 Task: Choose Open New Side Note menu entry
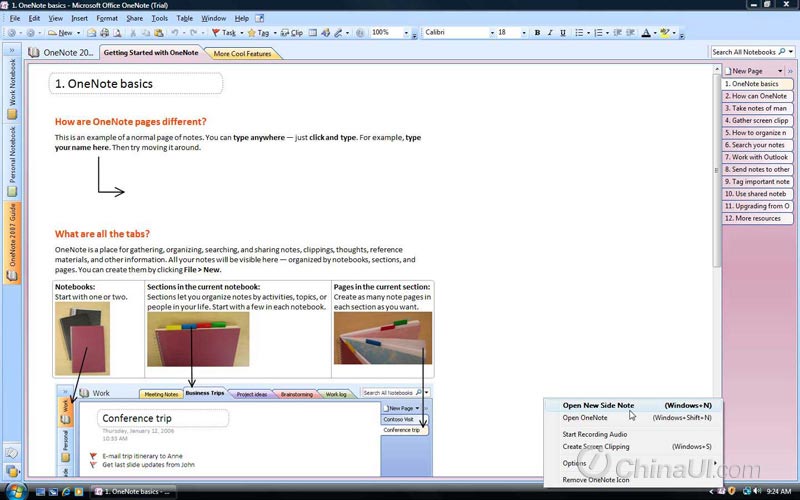634,405
